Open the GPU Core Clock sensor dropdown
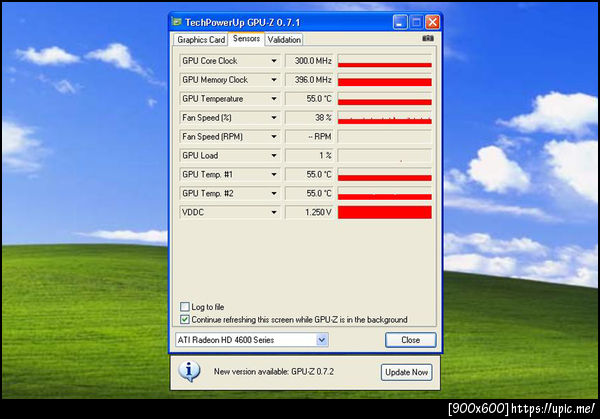Image resolution: width=600 pixels, height=419 pixels. 274,61
